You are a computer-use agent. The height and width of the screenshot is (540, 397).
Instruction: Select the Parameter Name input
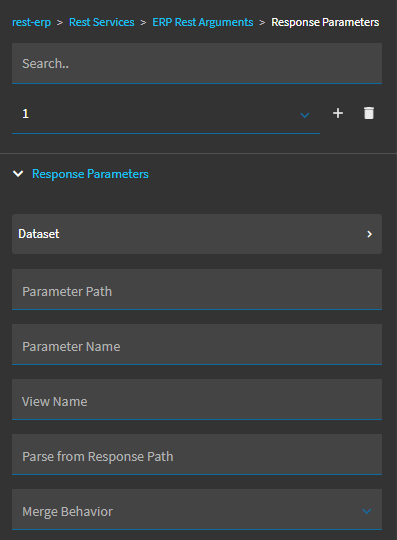[x=197, y=344]
